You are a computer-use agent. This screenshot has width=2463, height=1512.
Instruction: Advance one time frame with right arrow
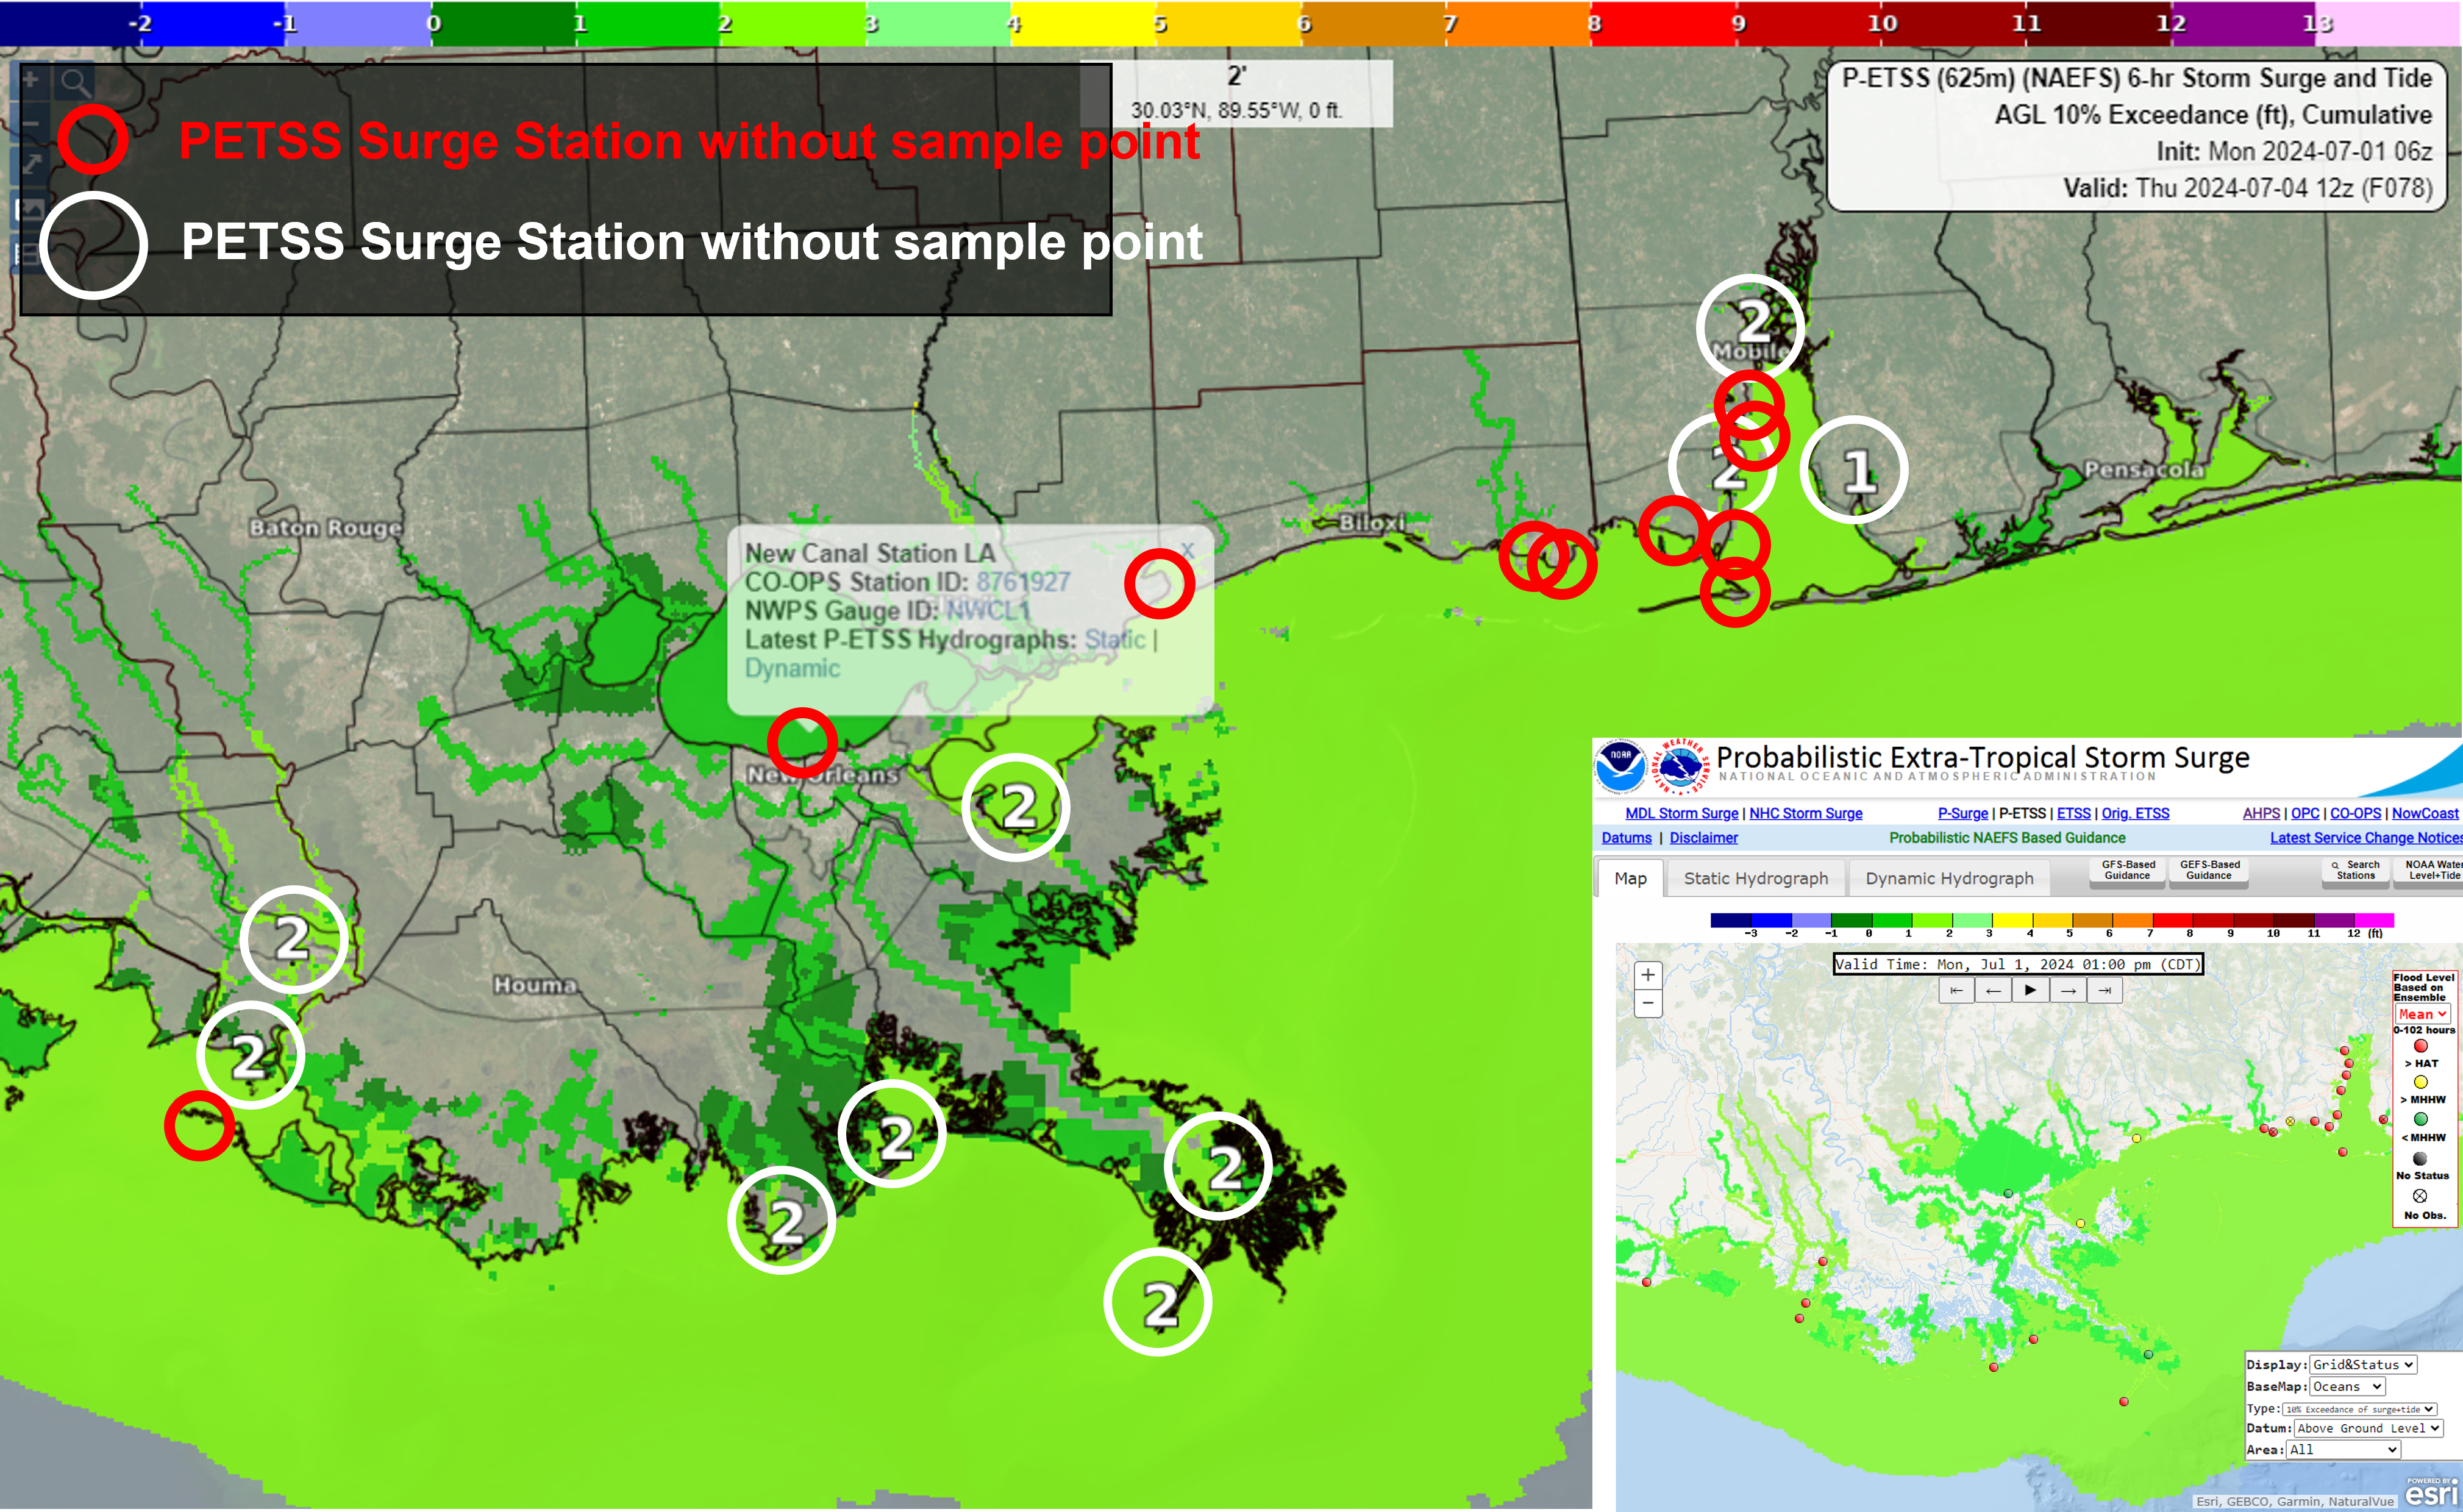(x=2068, y=991)
